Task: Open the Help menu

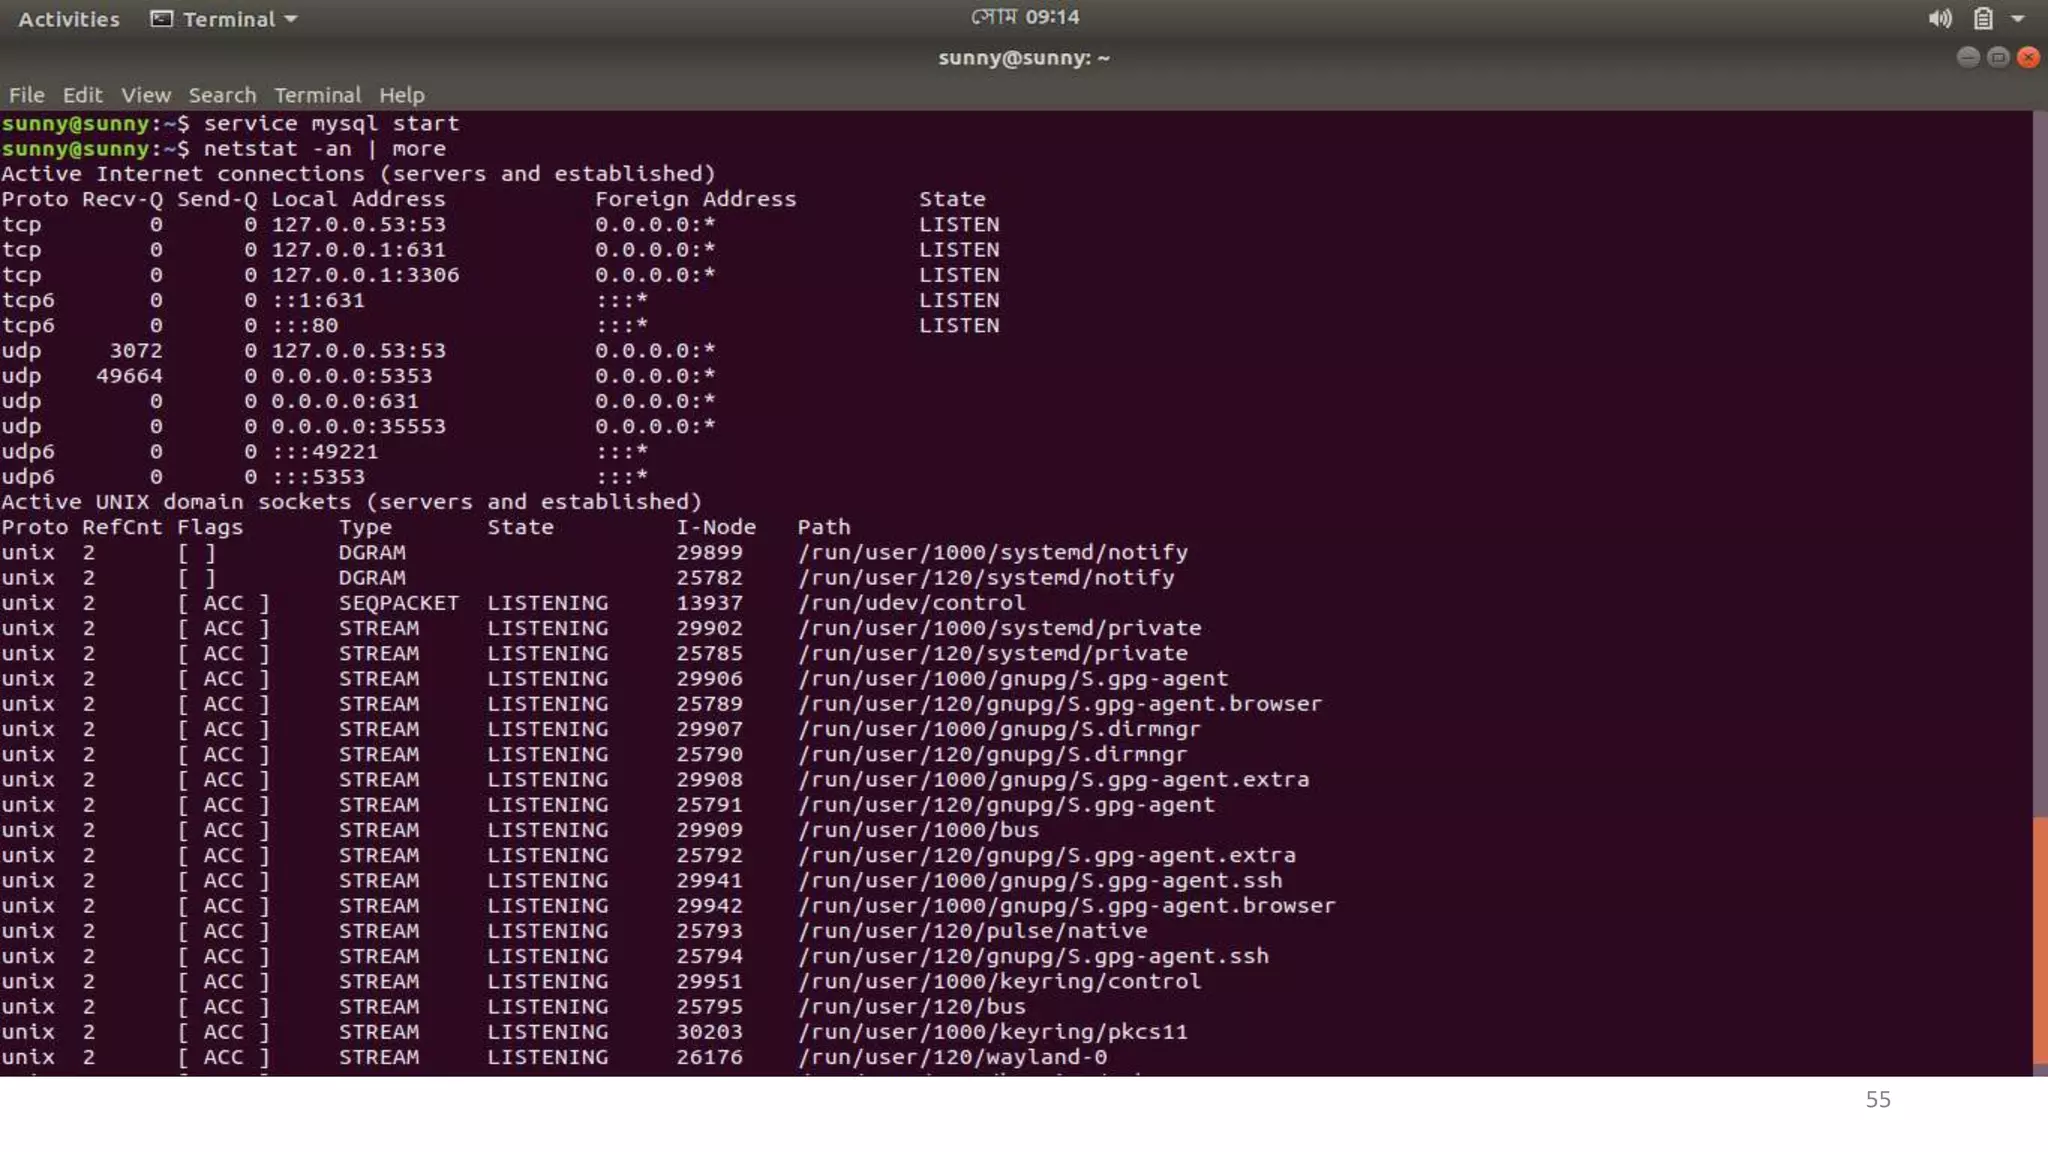Action: [x=401, y=95]
